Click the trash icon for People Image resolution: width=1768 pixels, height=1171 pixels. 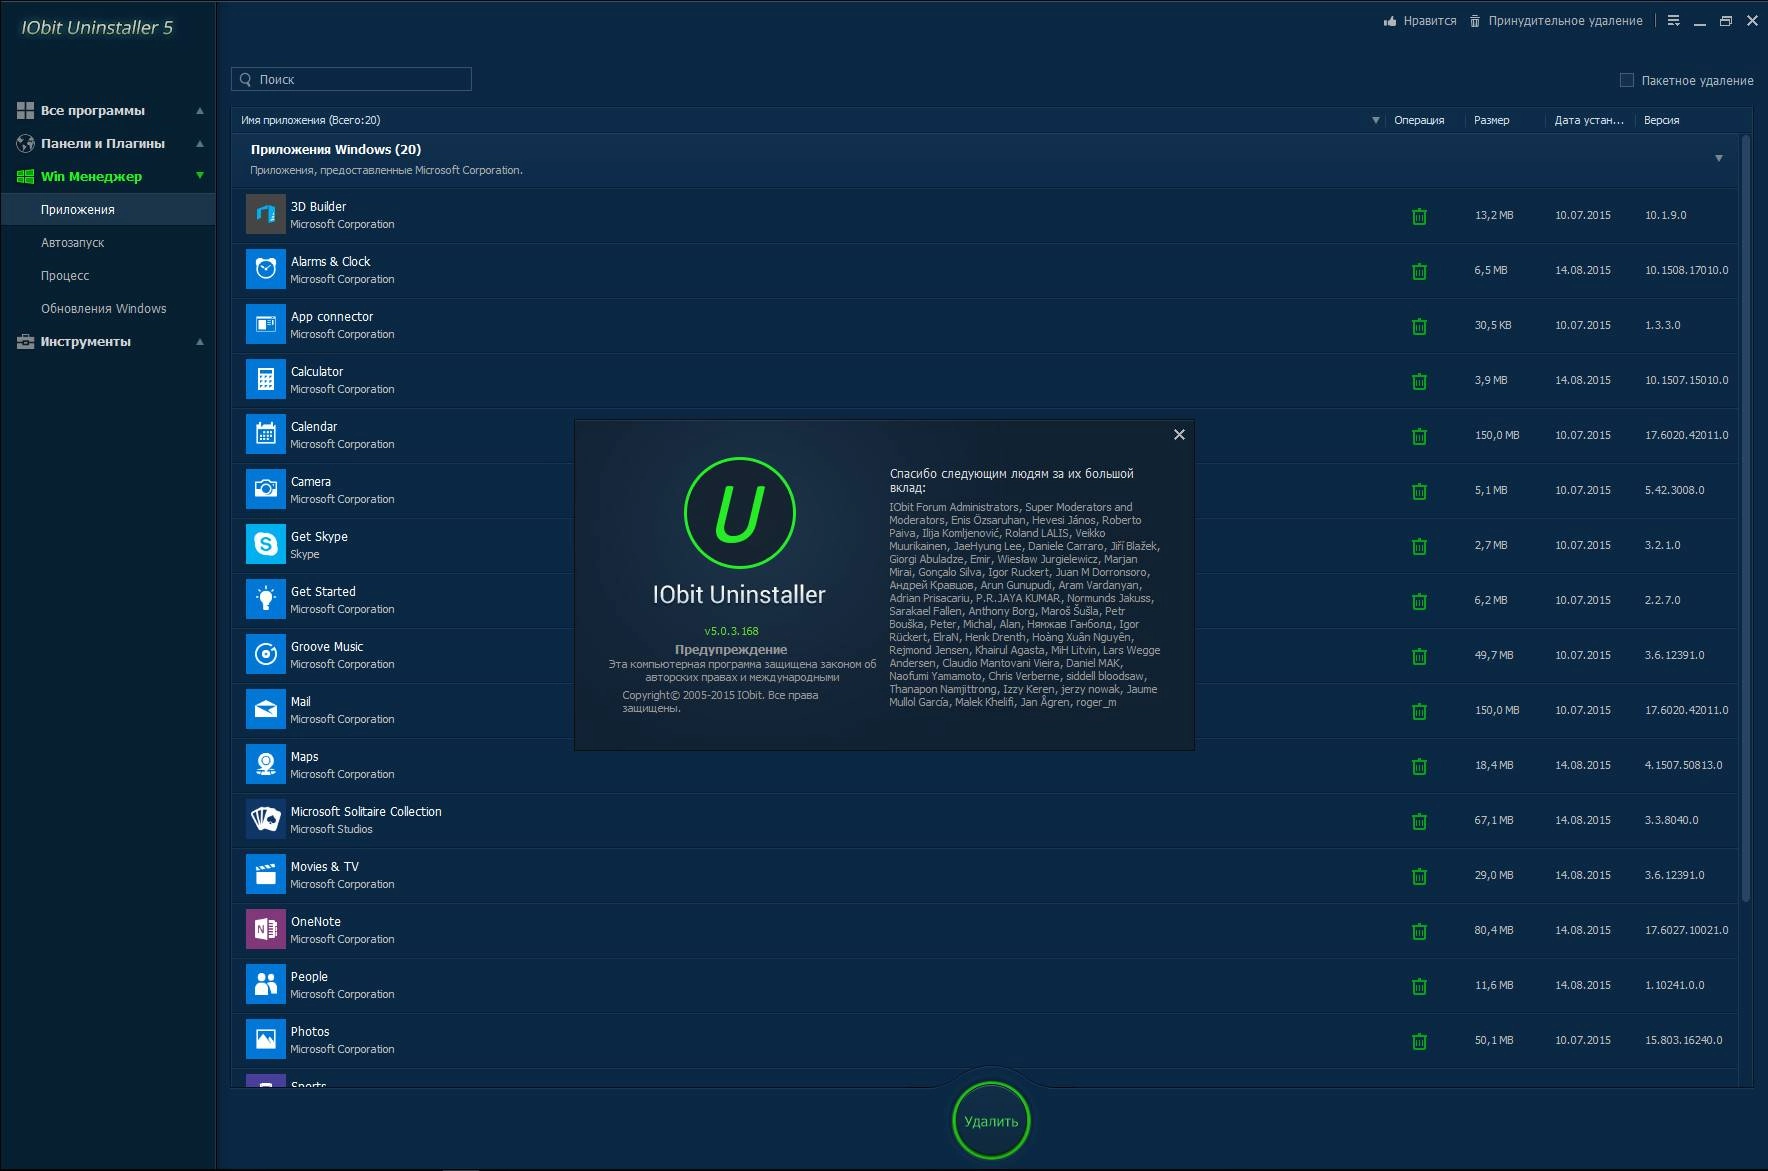1419,986
